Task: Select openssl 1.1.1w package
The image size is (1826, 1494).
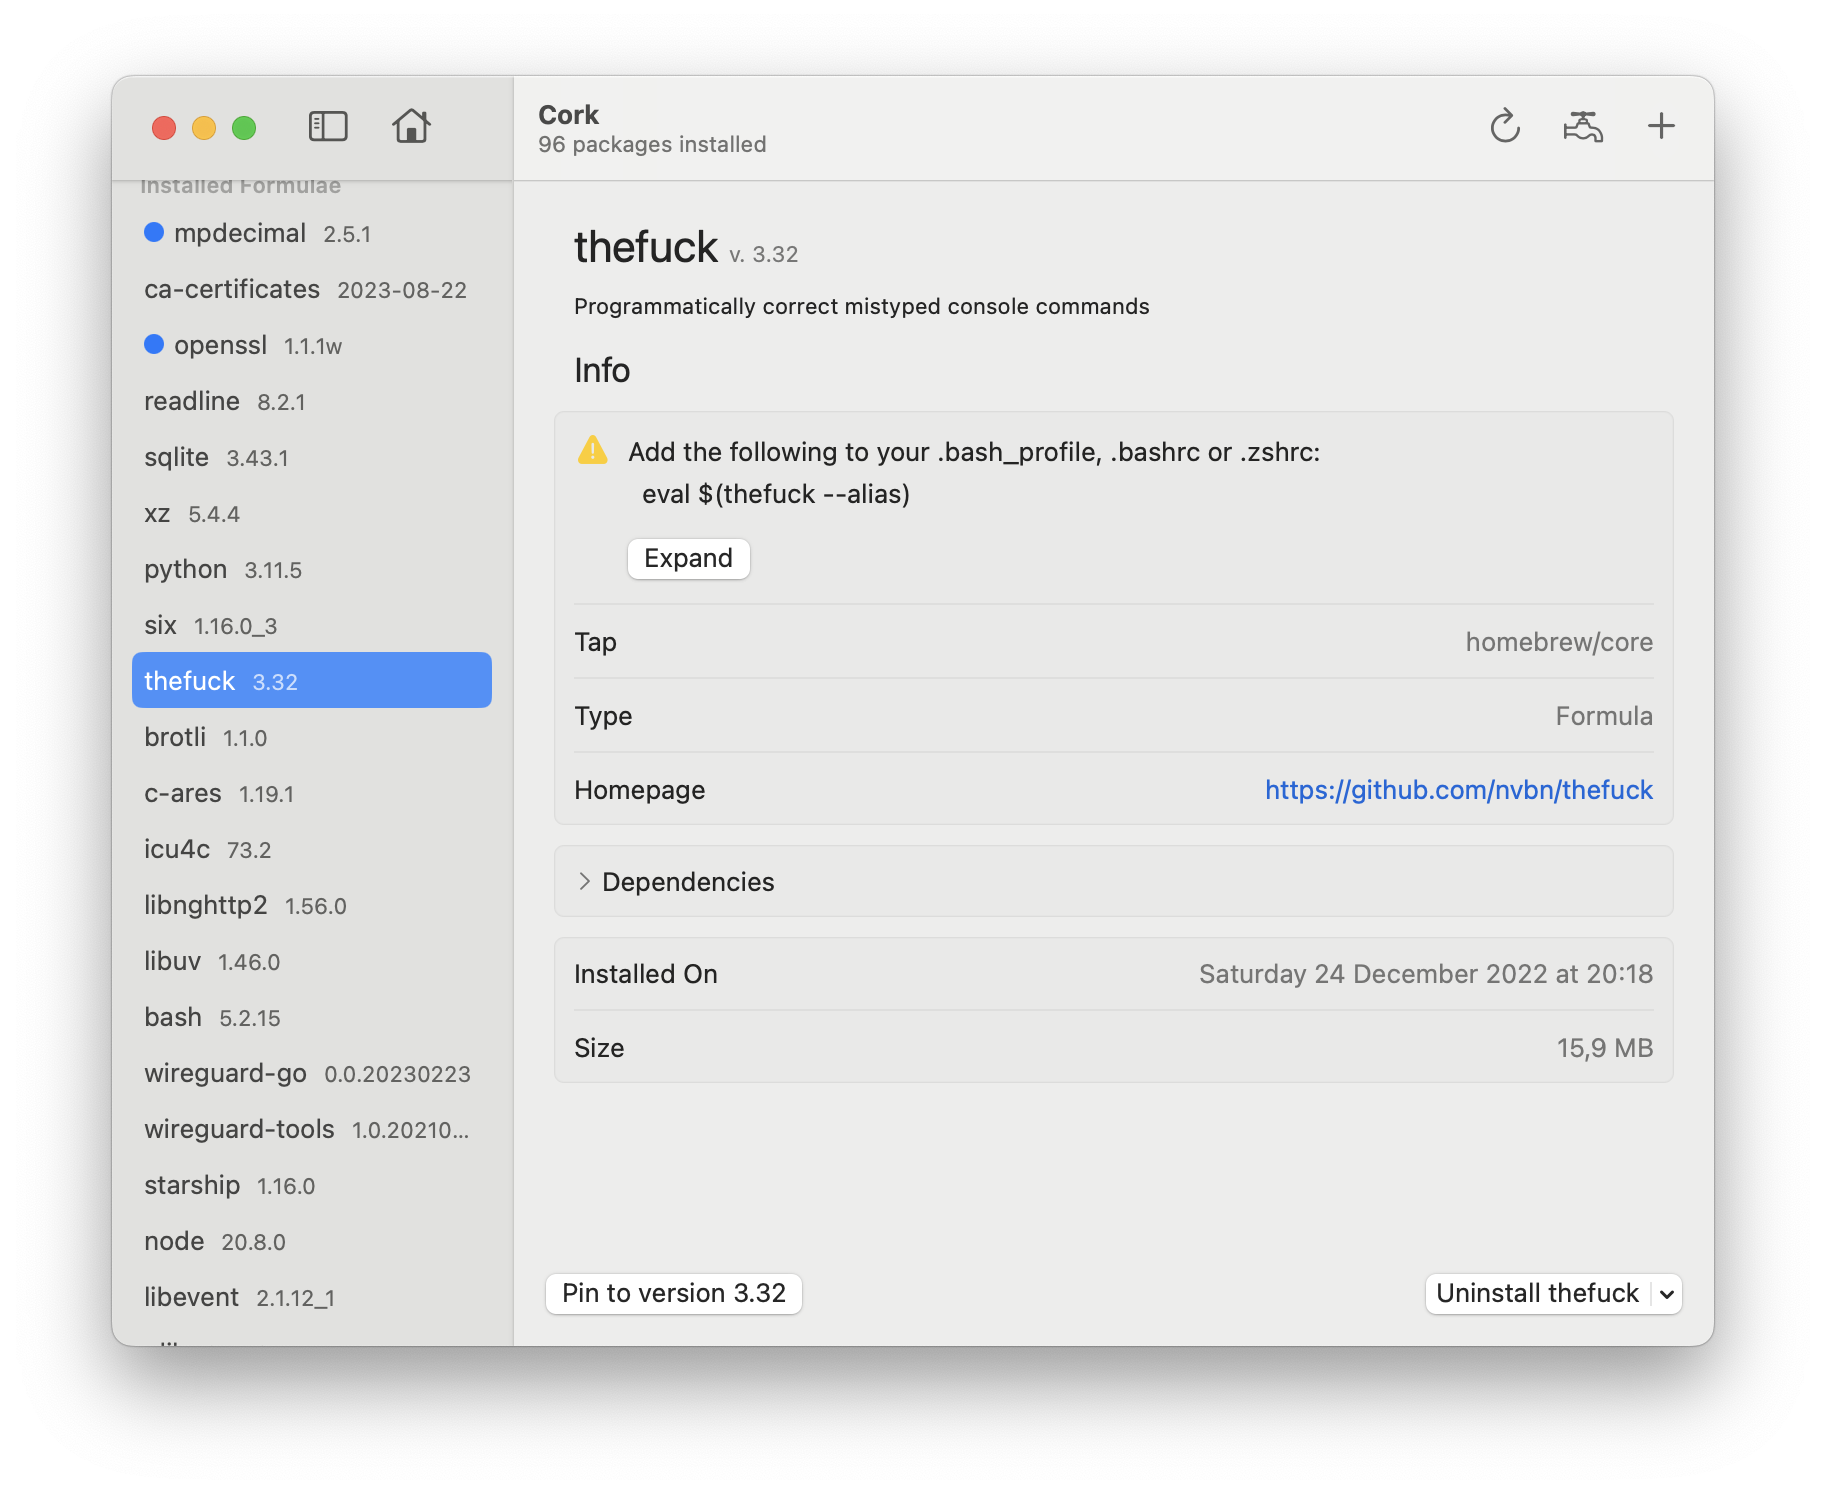Action: [312, 345]
